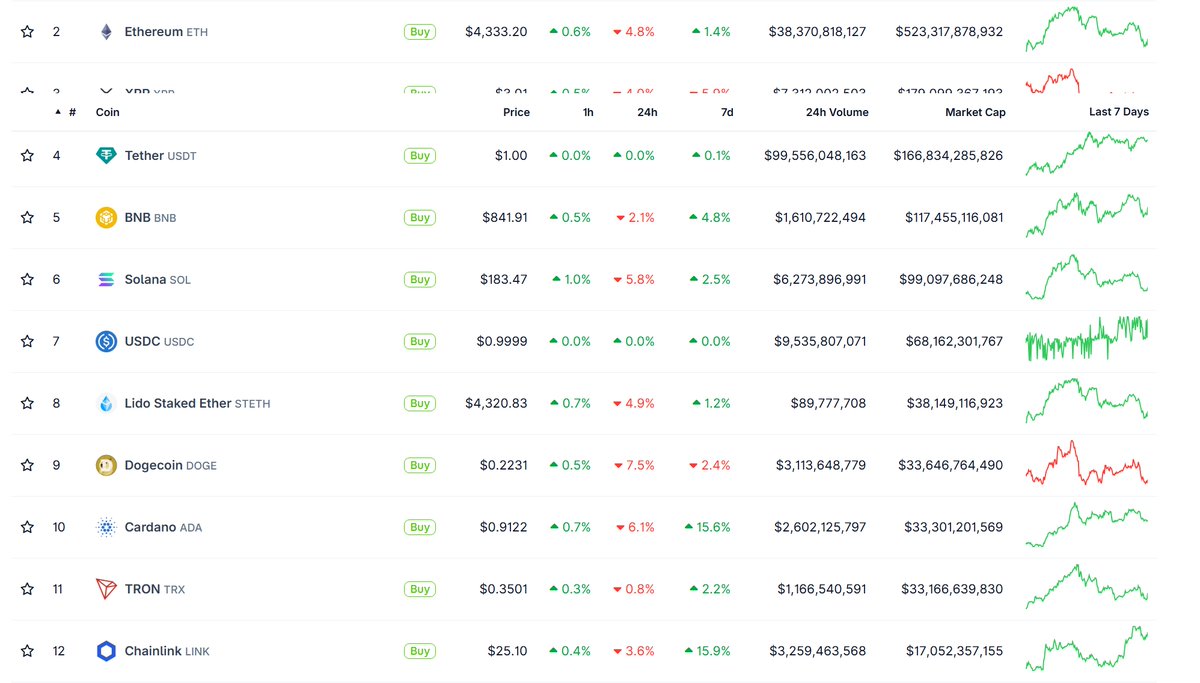
Task: Click Buy in the Dogecoin row
Action: pos(420,465)
